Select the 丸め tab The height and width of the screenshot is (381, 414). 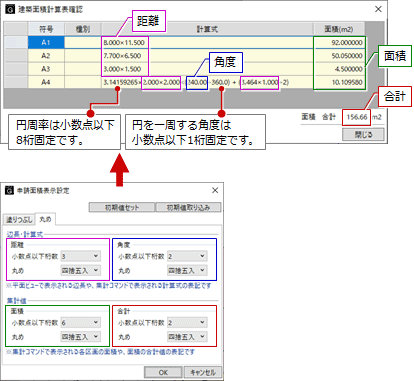tap(45, 219)
